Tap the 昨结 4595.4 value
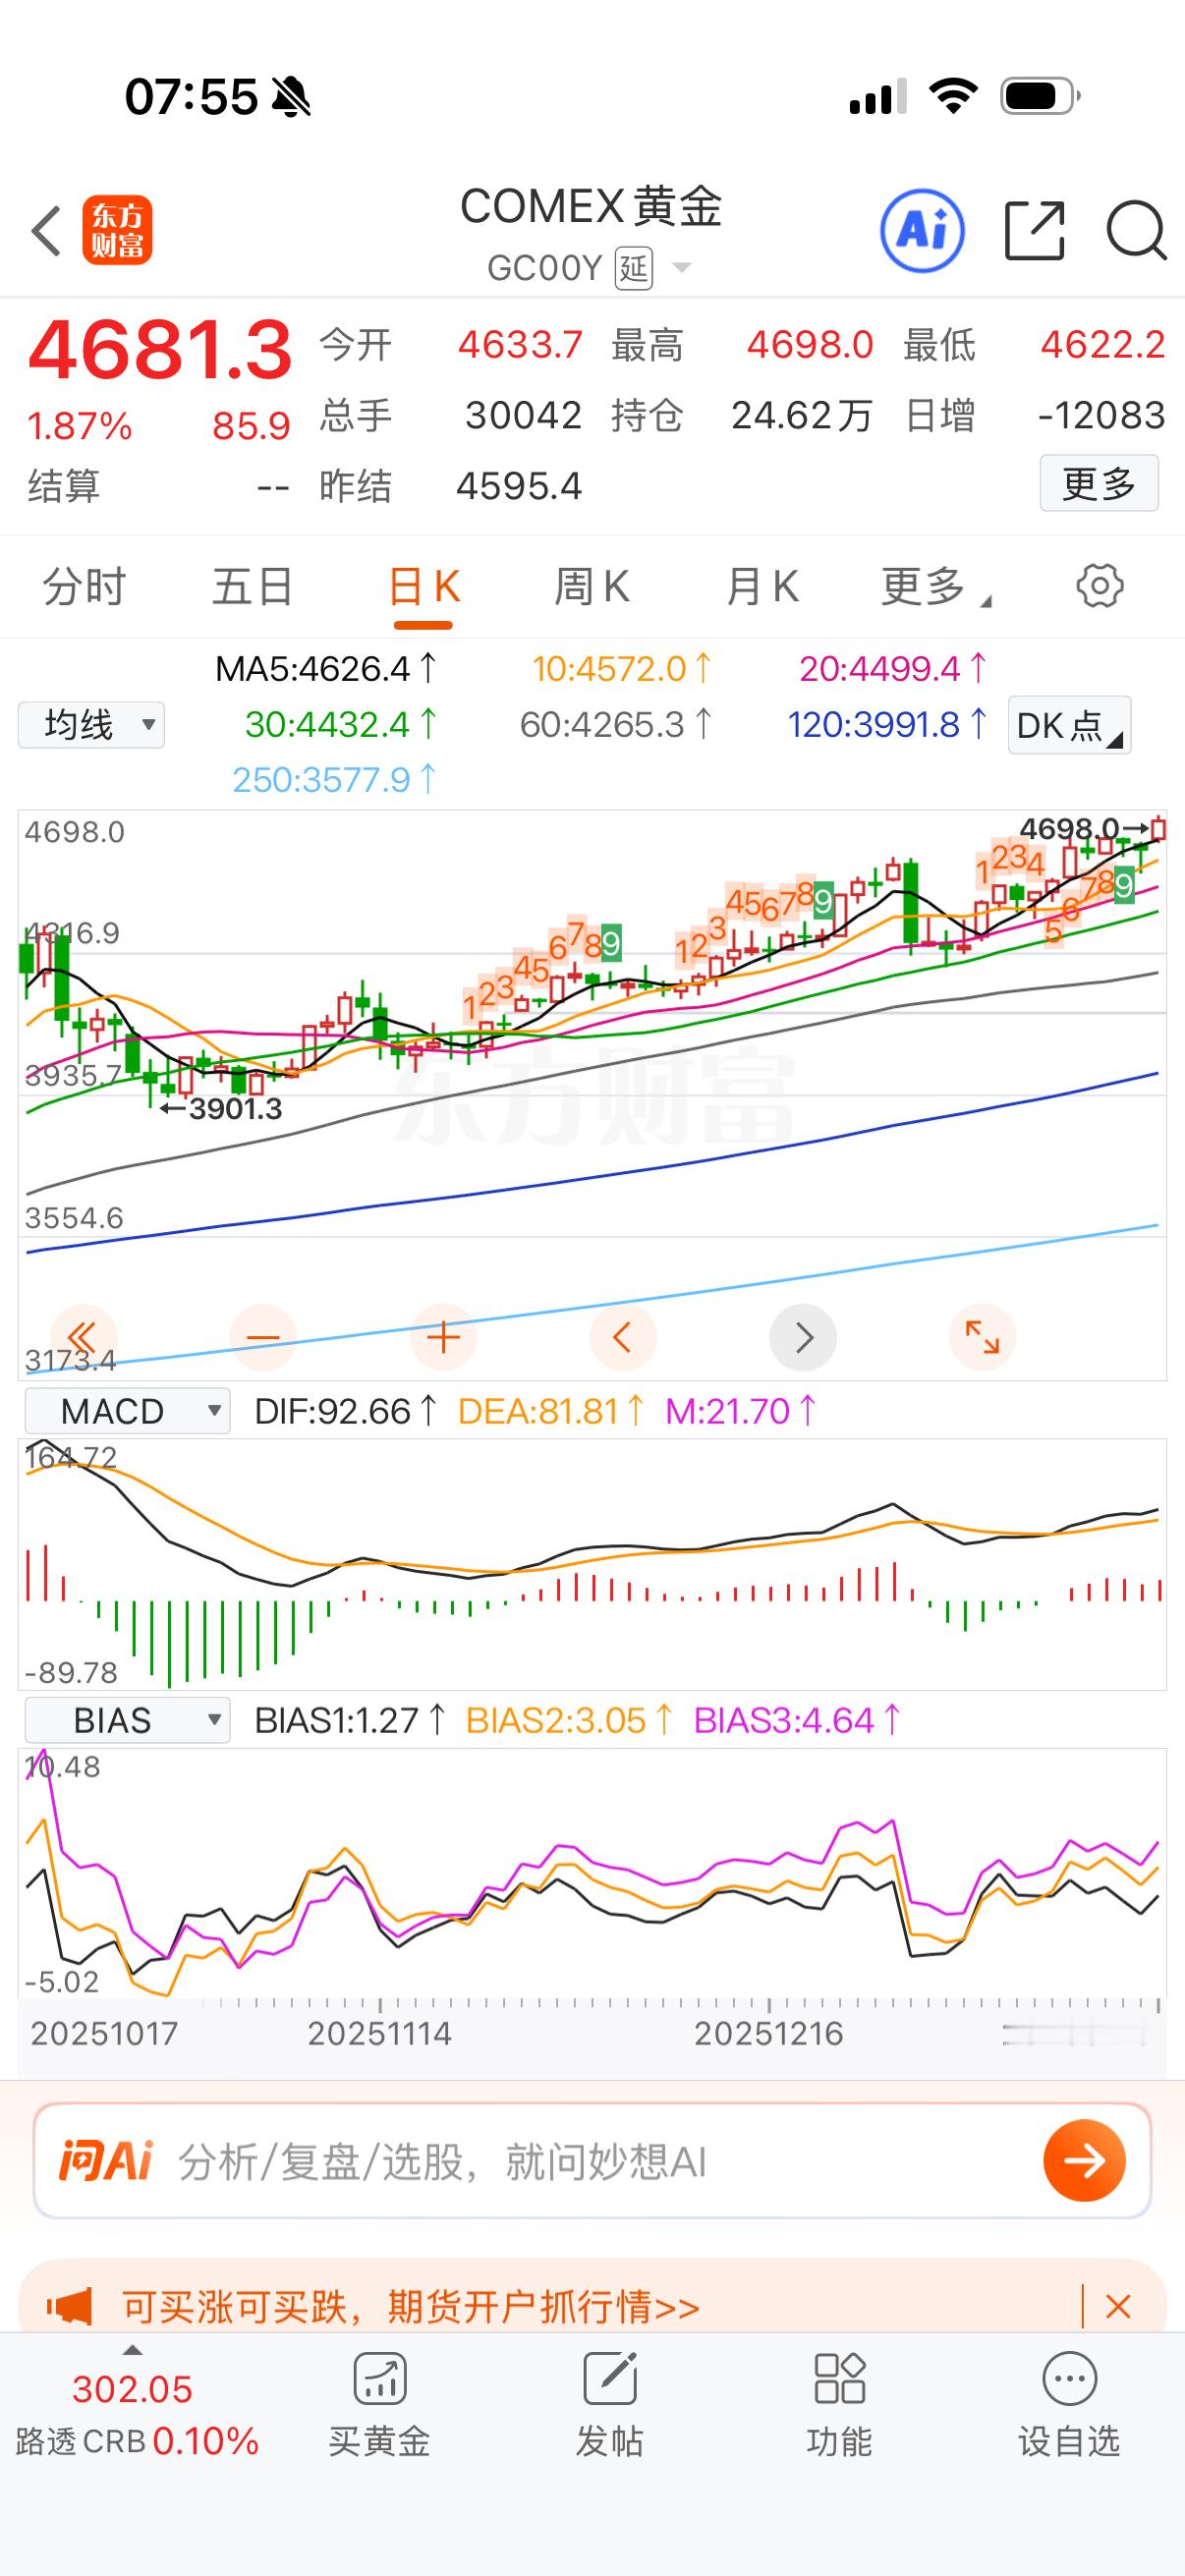Screen dimensions: 1185x2576 click(x=519, y=486)
